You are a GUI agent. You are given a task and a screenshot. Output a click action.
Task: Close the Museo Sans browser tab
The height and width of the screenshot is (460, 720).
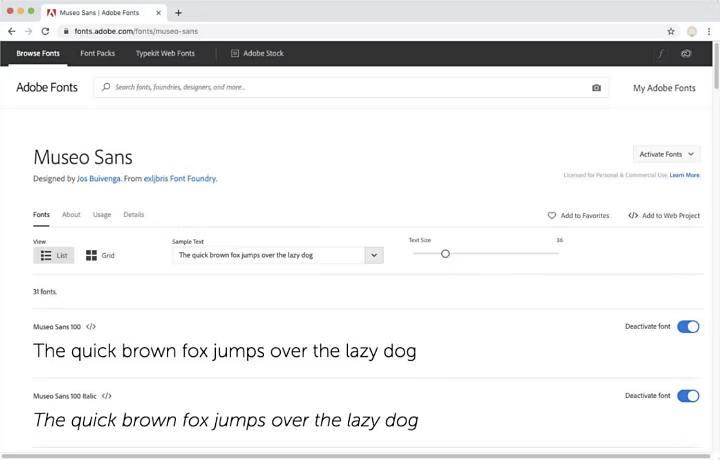[x=158, y=13]
